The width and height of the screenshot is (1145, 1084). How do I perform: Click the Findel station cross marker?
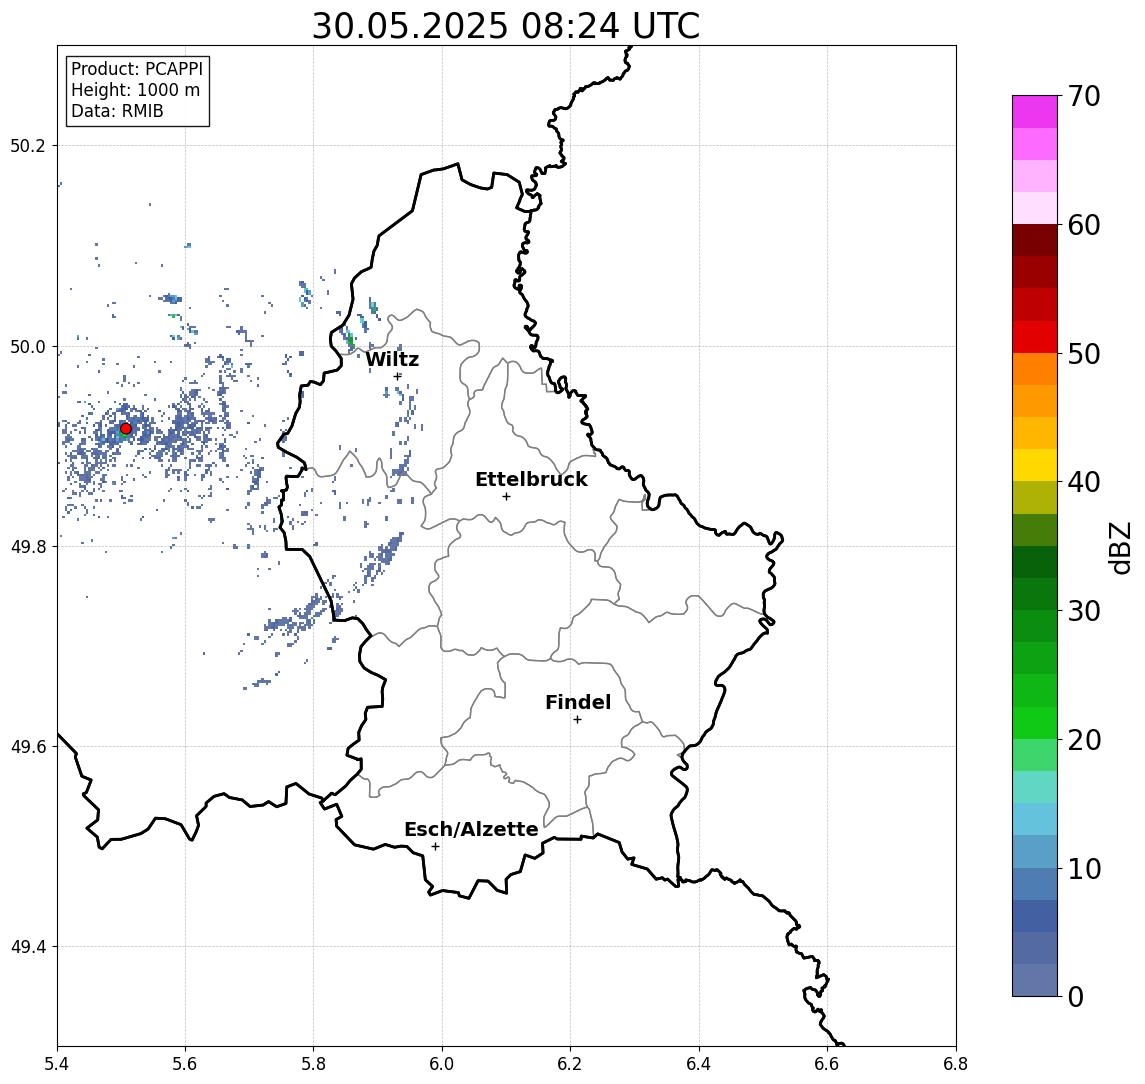click(577, 720)
